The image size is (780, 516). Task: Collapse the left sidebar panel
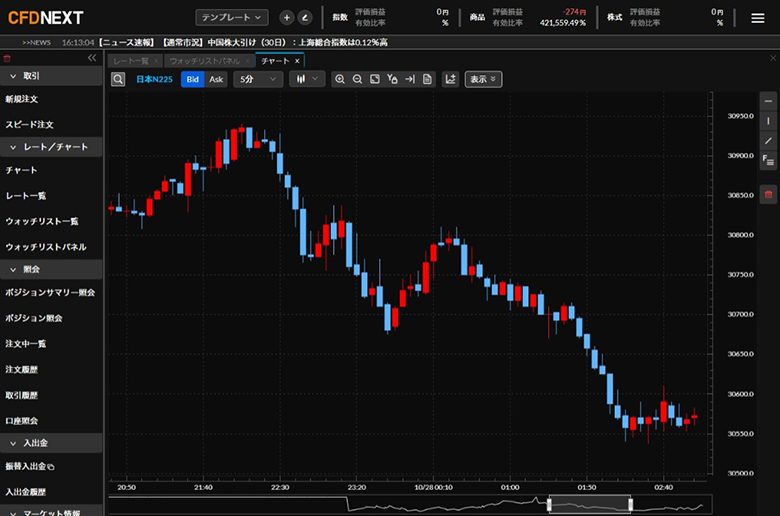92,58
